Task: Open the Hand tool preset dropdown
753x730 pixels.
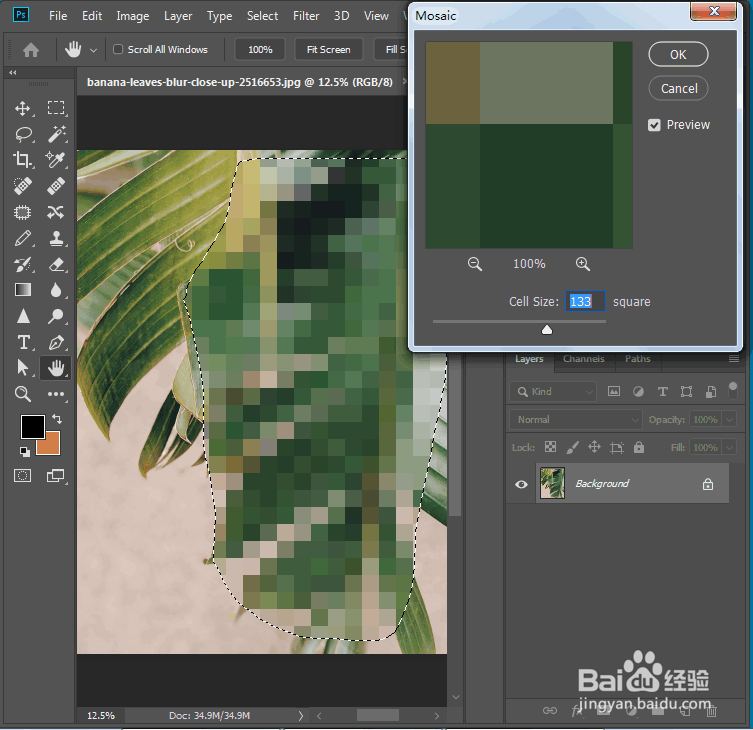Action: coord(94,50)
